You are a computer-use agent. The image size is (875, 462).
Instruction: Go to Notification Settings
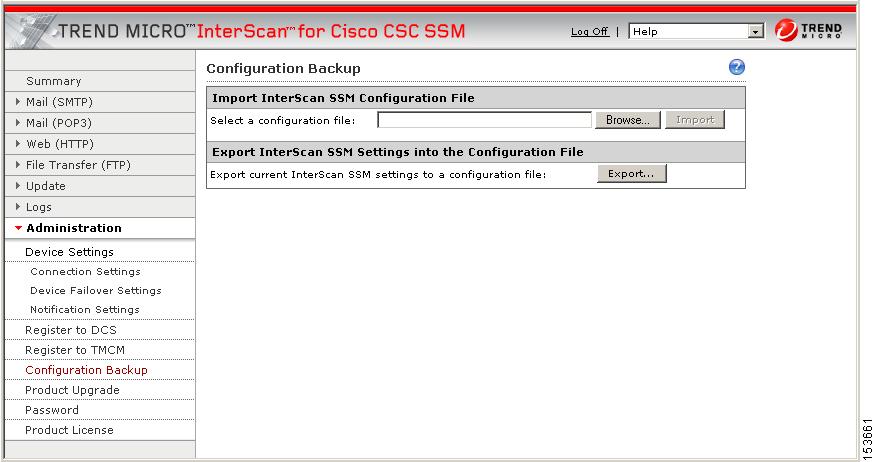pyautogui.click(x=85, y=310)
